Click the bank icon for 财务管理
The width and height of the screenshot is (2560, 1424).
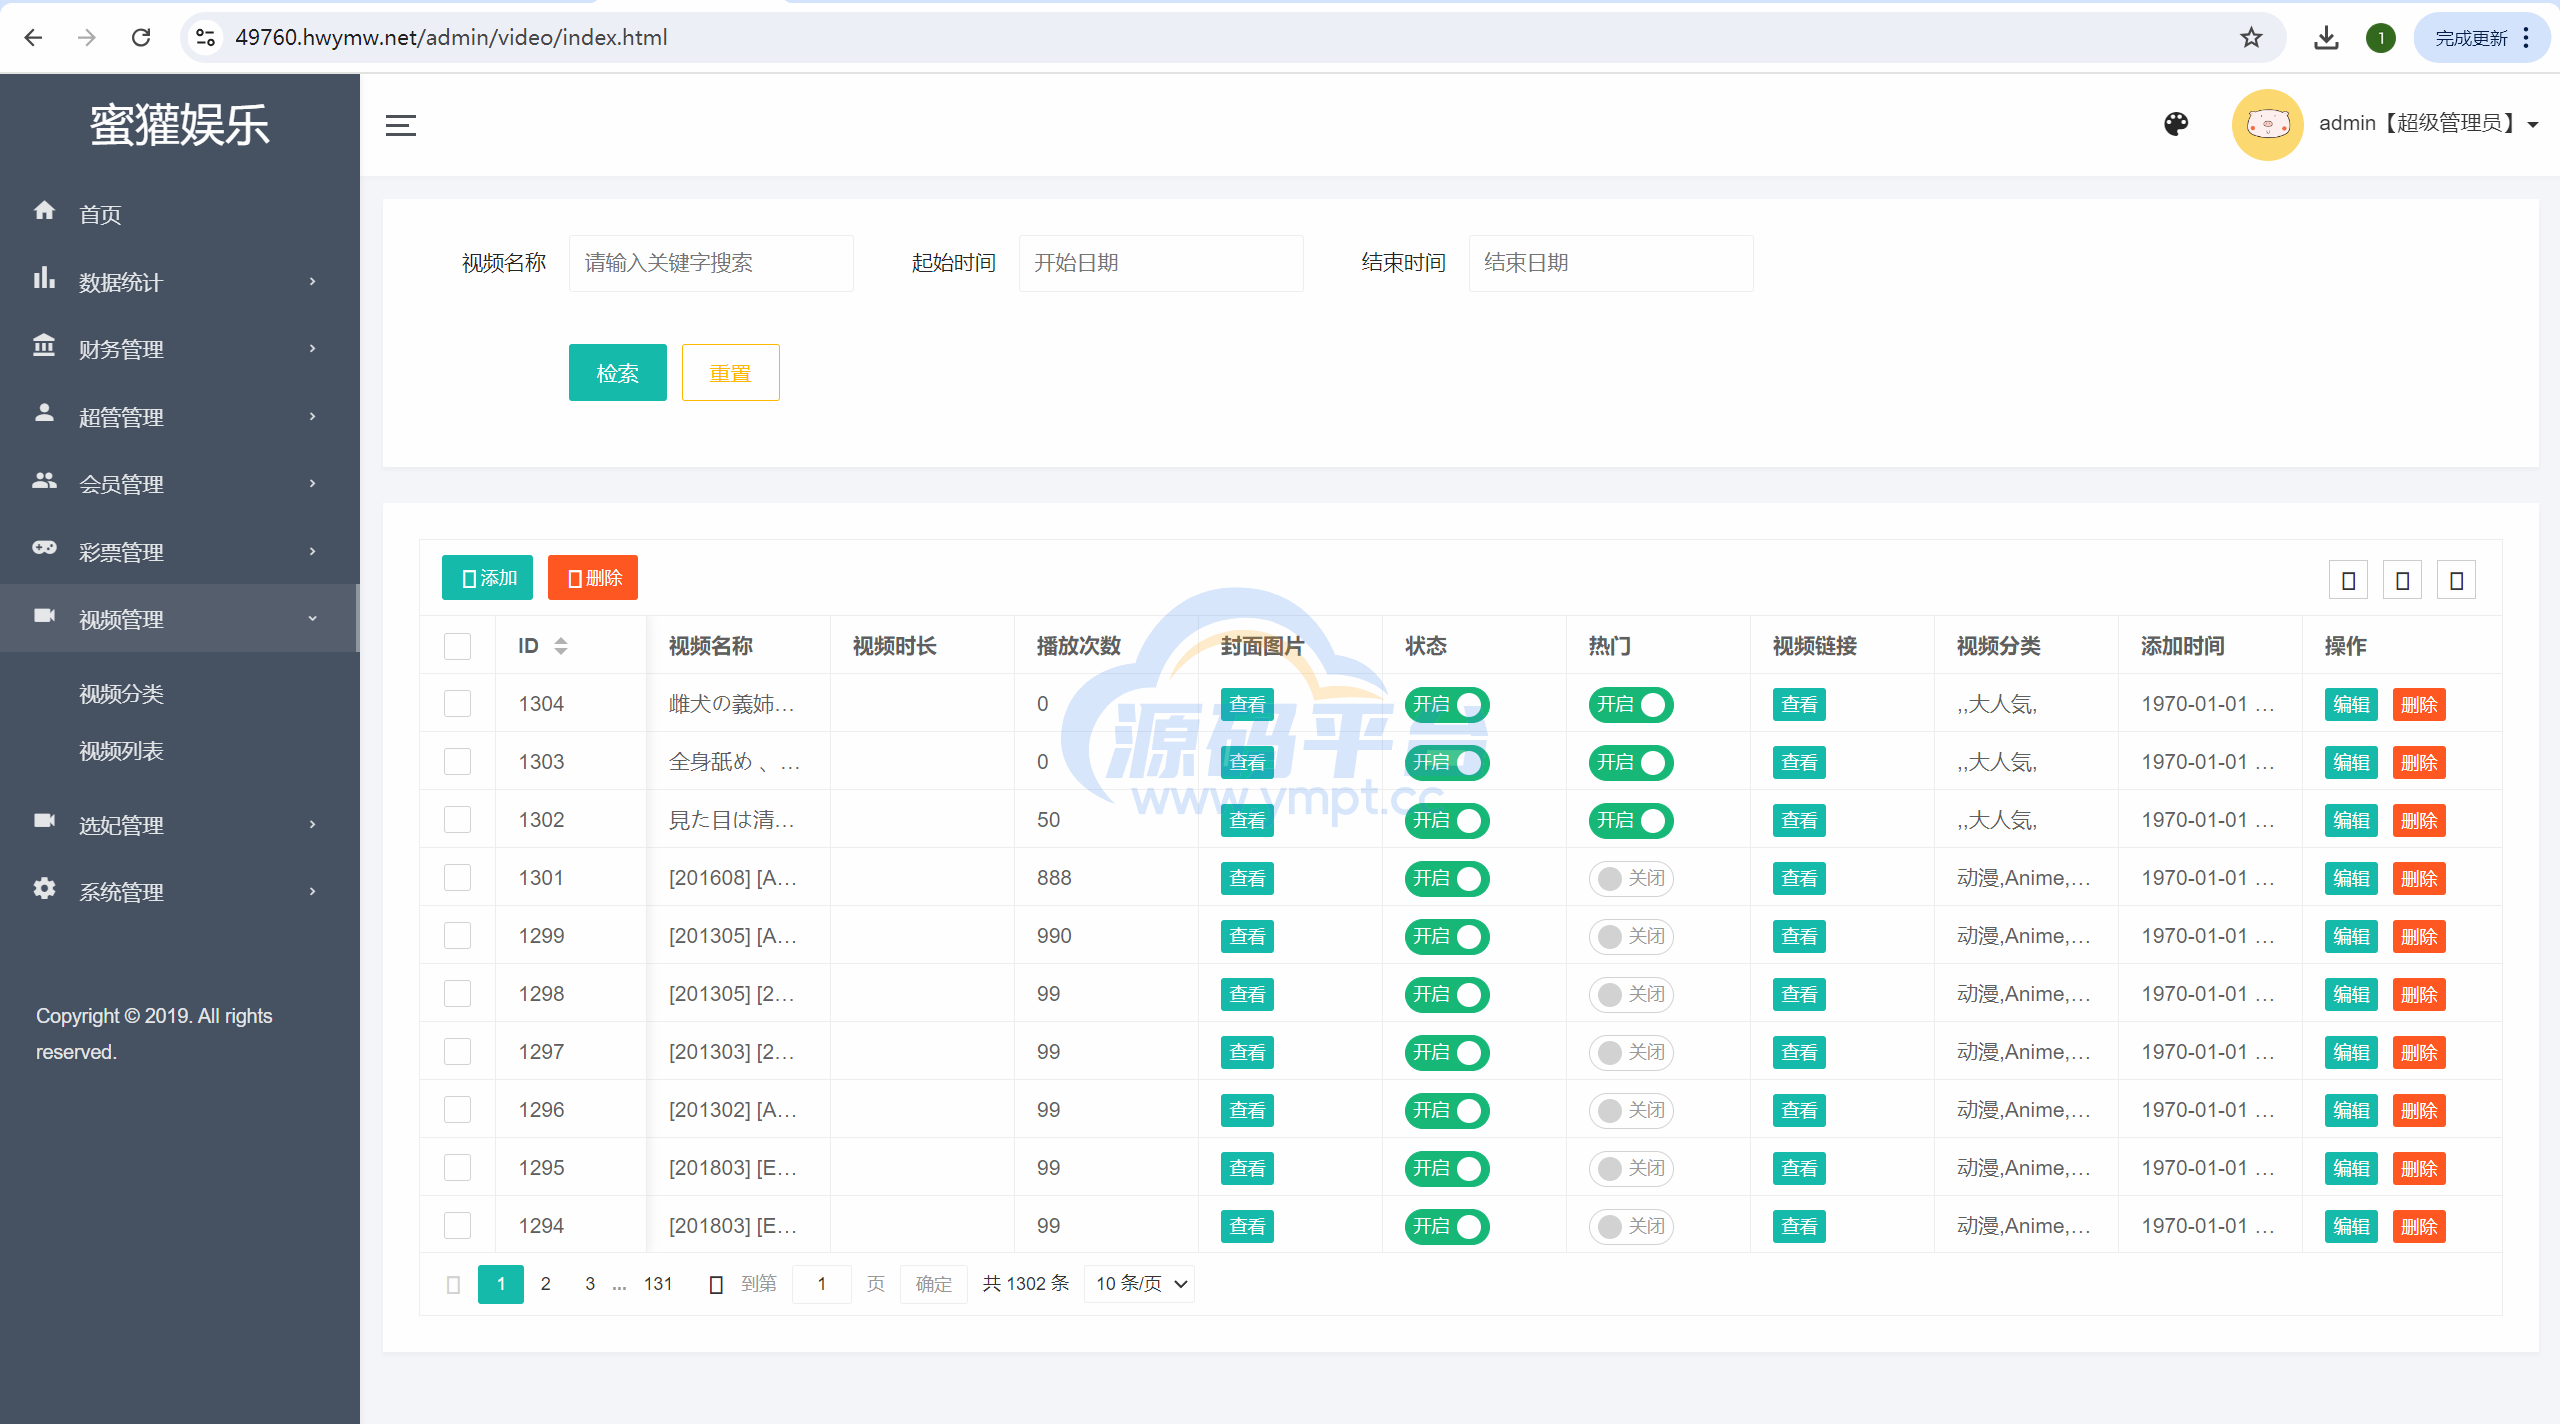click(x=44, y=345)
